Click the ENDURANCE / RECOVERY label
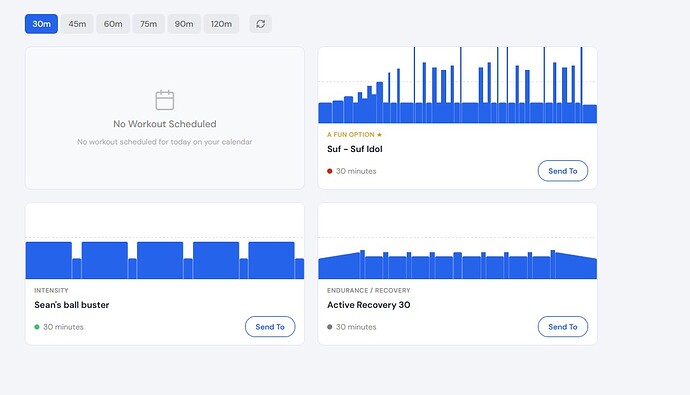690x395 pixels. pos(369,290)
